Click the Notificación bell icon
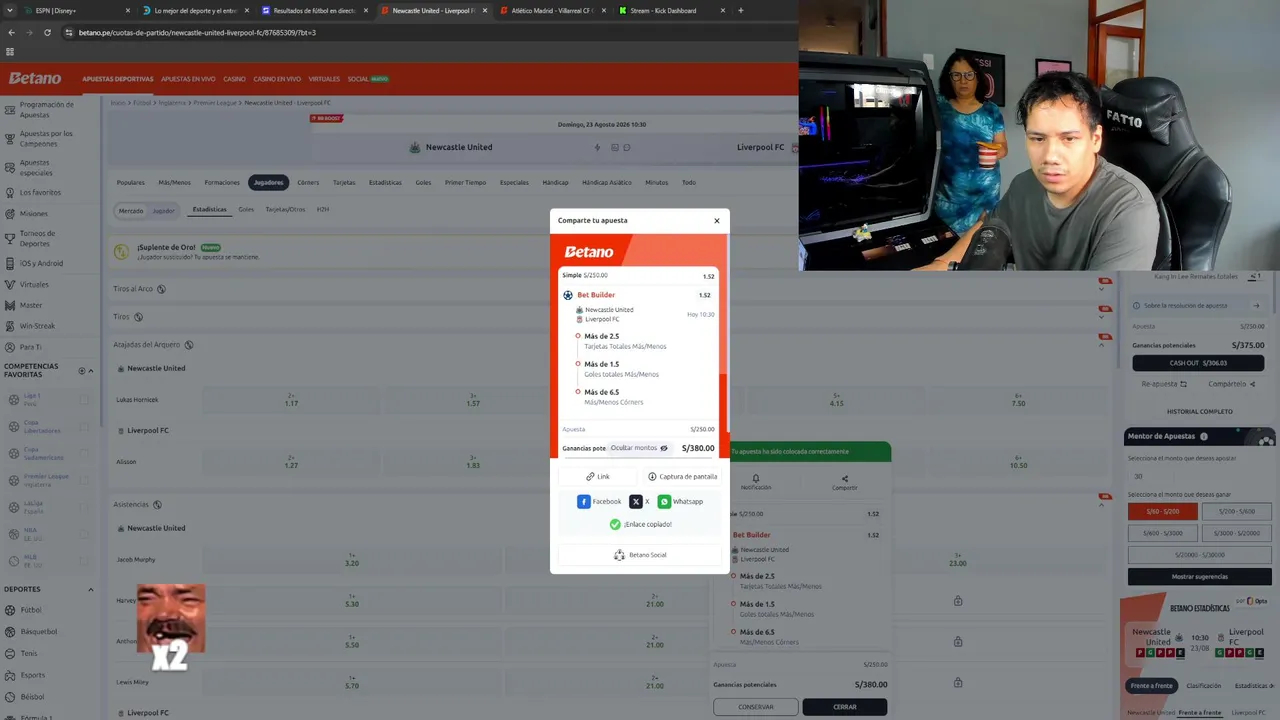The image size is (1280, 720). [756, 479]
